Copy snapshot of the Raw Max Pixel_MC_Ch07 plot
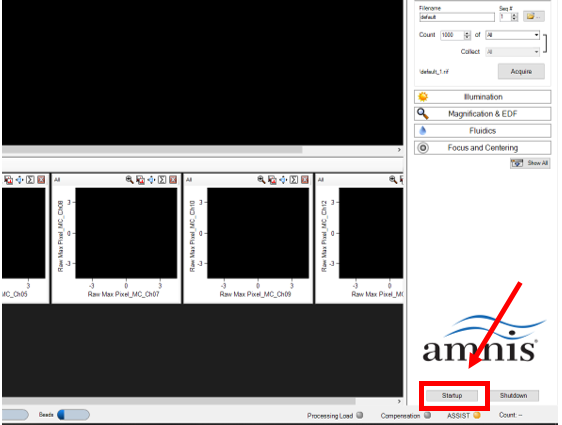Viewport: 562px width, 425px height. coord(140,180)
